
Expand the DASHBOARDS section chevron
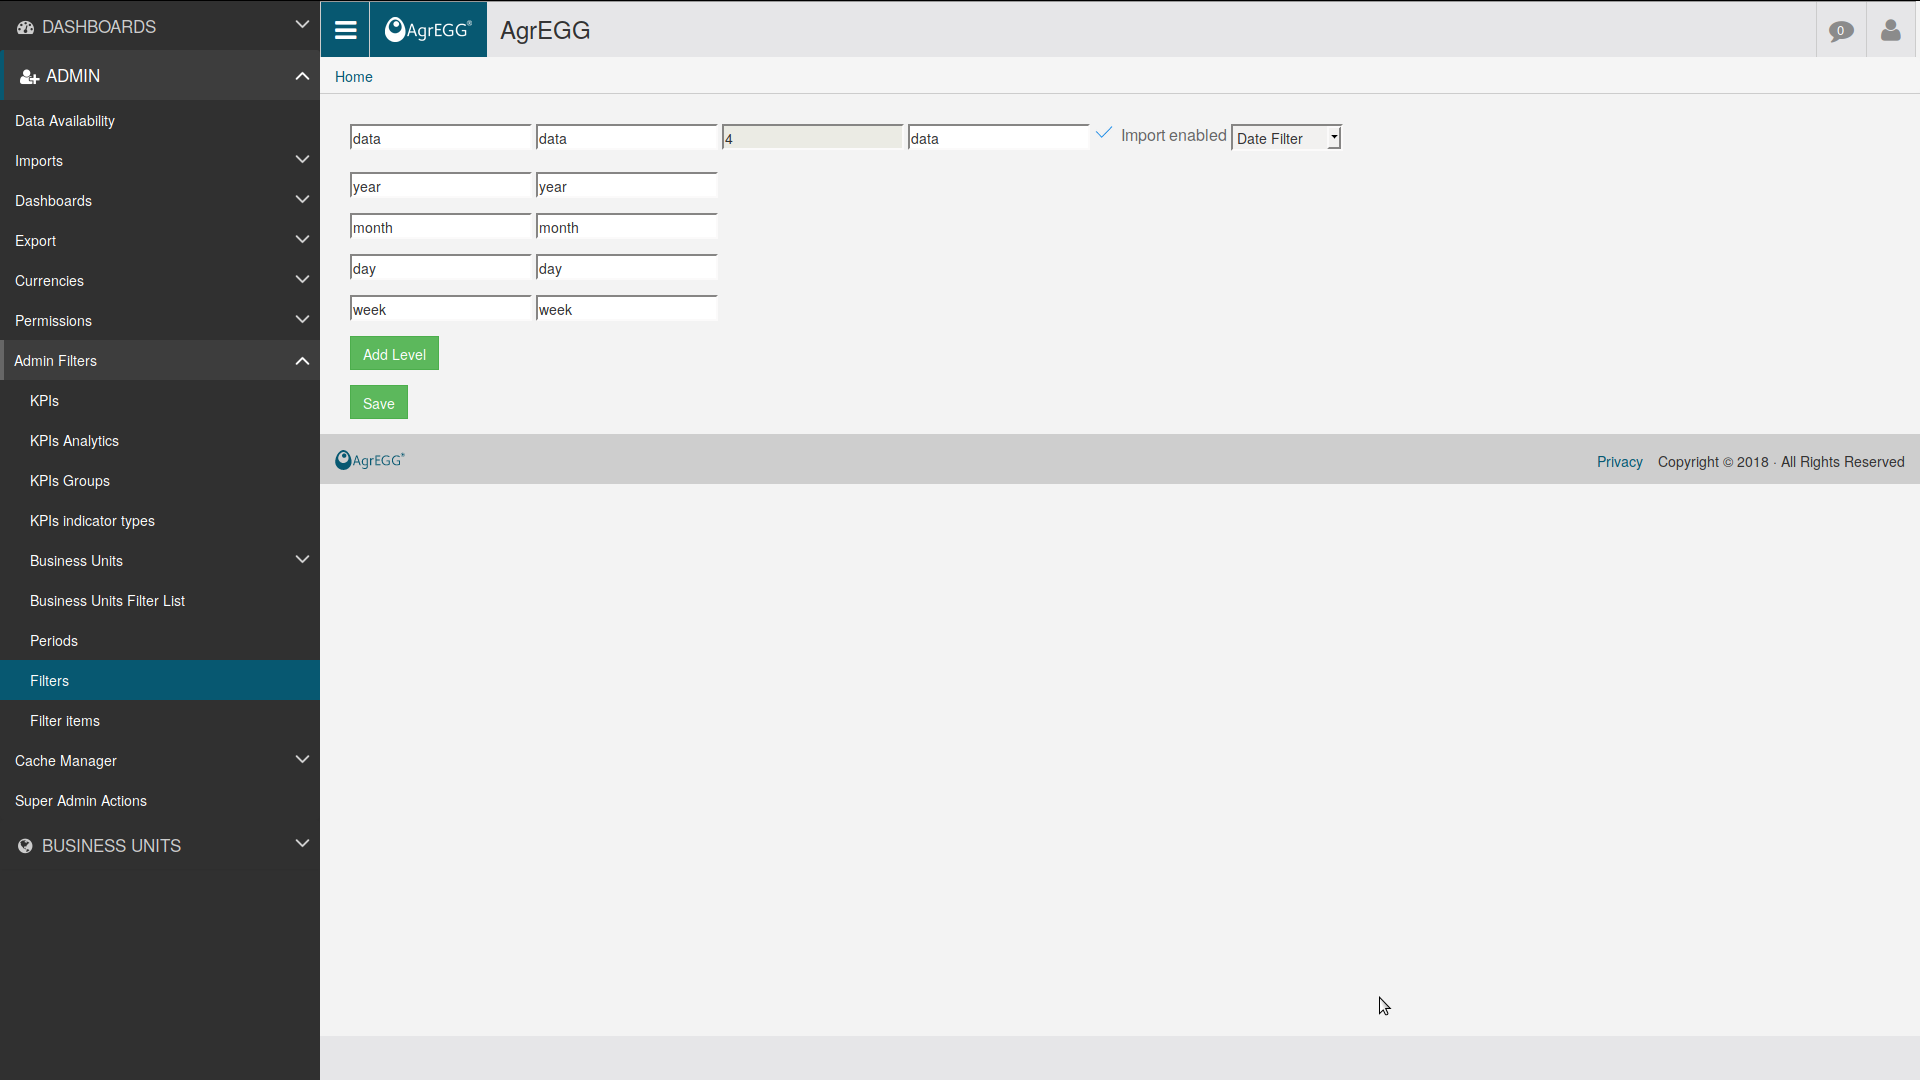coord(302,25)
